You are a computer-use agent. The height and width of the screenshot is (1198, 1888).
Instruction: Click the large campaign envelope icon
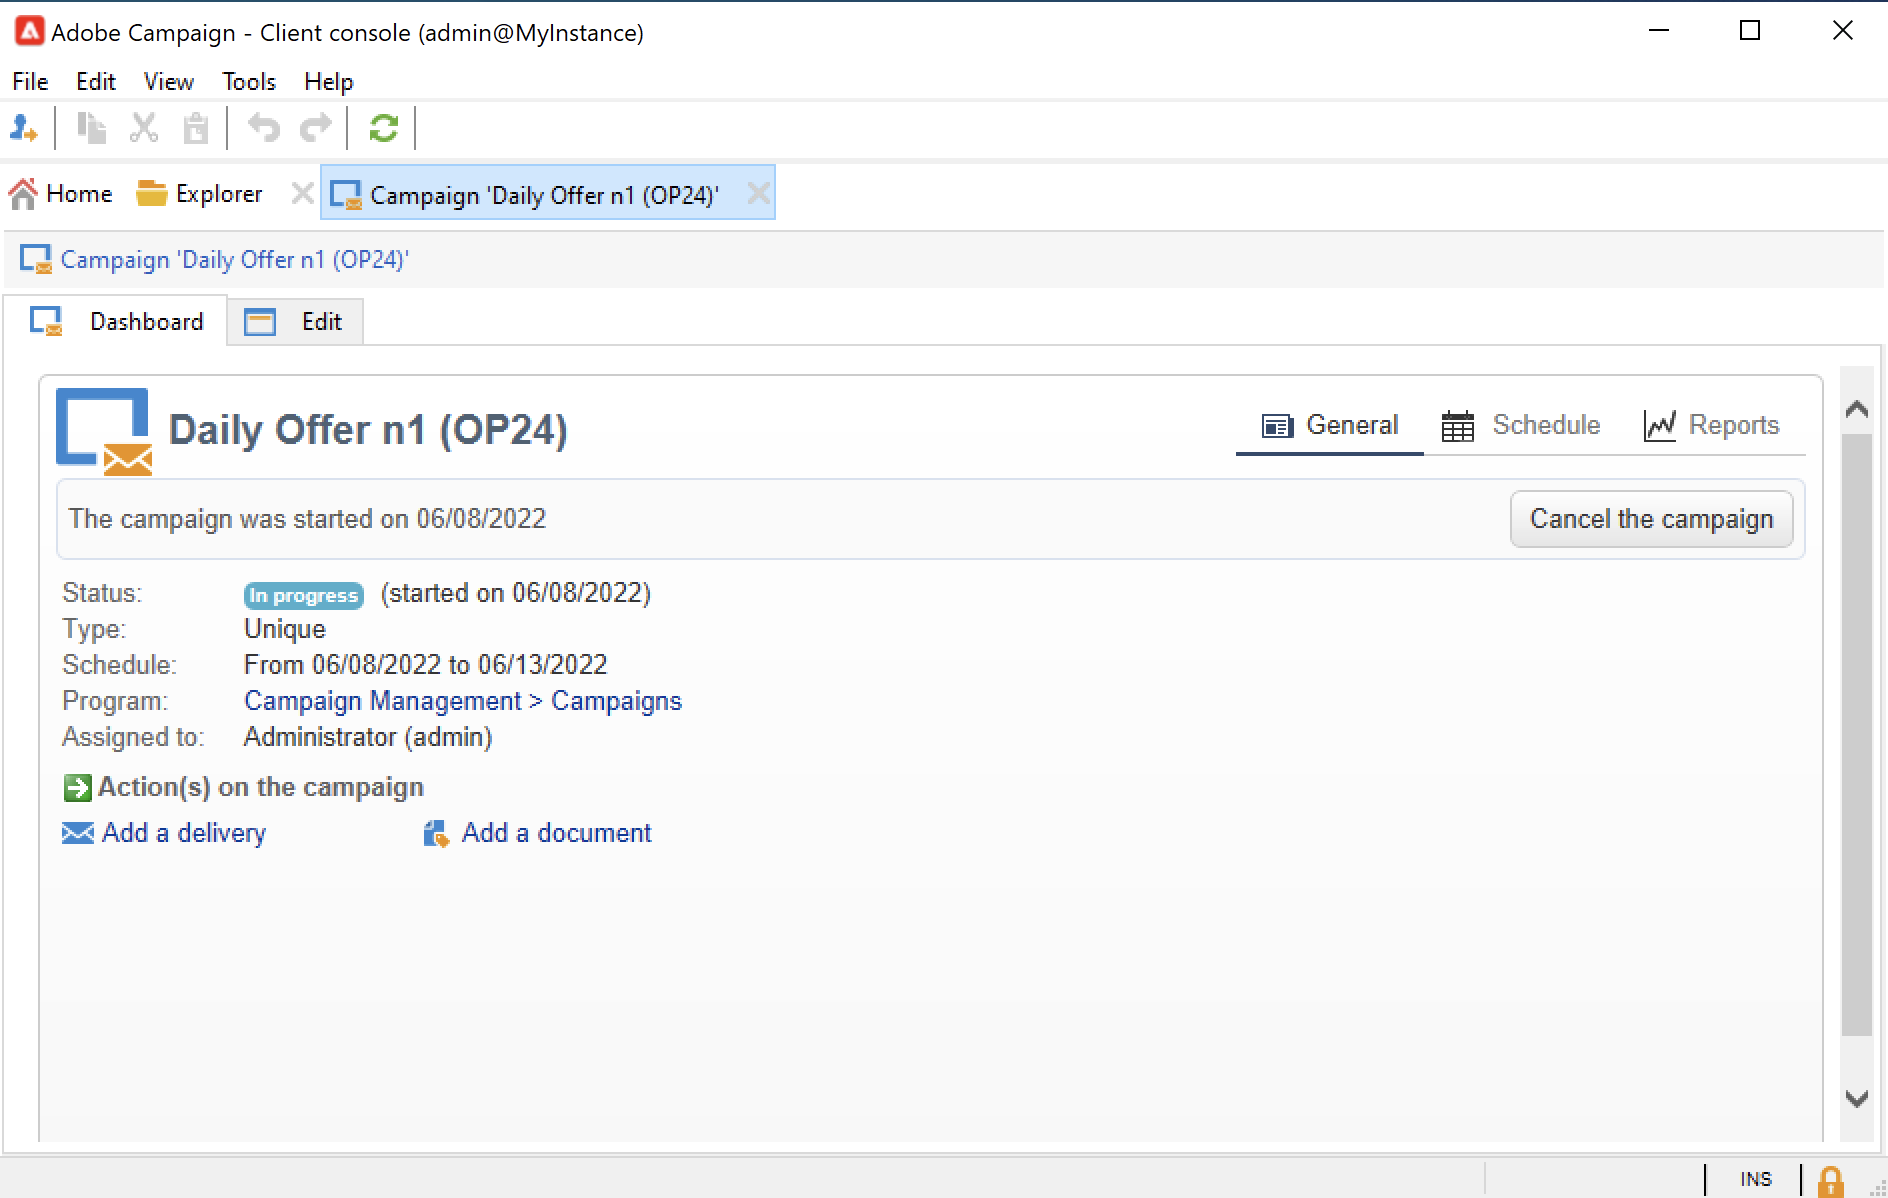point(104,431)
